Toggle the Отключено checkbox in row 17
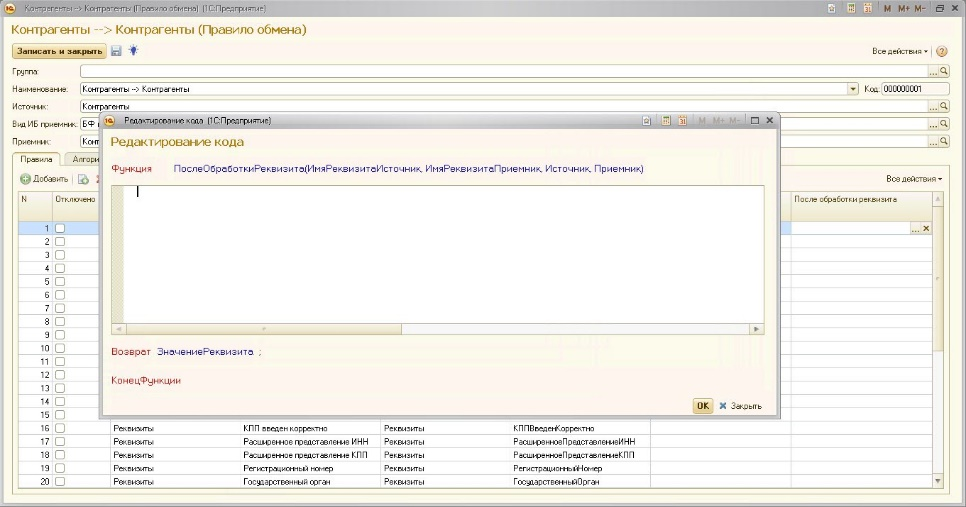This screenshot has width=966, height=507. click(x=60, y=441)
